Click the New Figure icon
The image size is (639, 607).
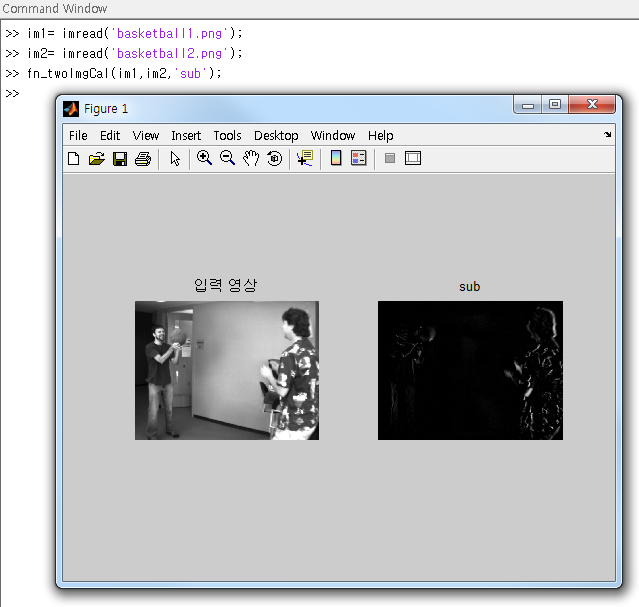(x=73, y=159)
